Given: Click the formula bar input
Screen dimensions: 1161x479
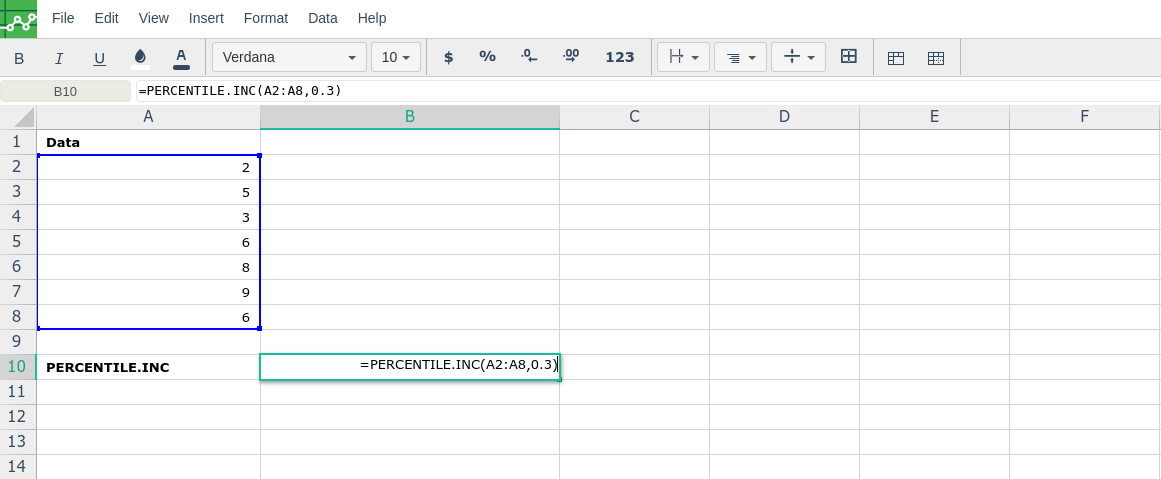Looking at the screenshot, I should pyautogui.click(x=640, y=91).
